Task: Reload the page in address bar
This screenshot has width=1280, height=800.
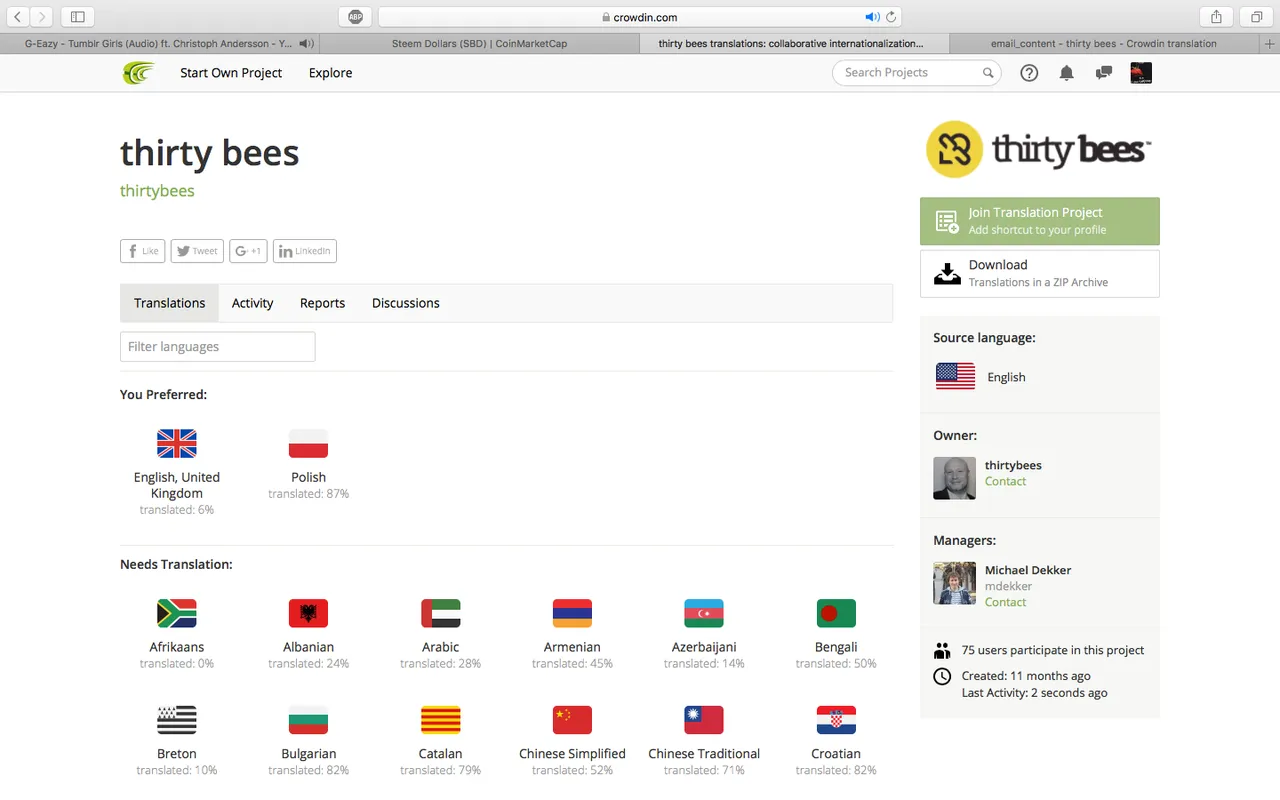Action: point(891,17)
